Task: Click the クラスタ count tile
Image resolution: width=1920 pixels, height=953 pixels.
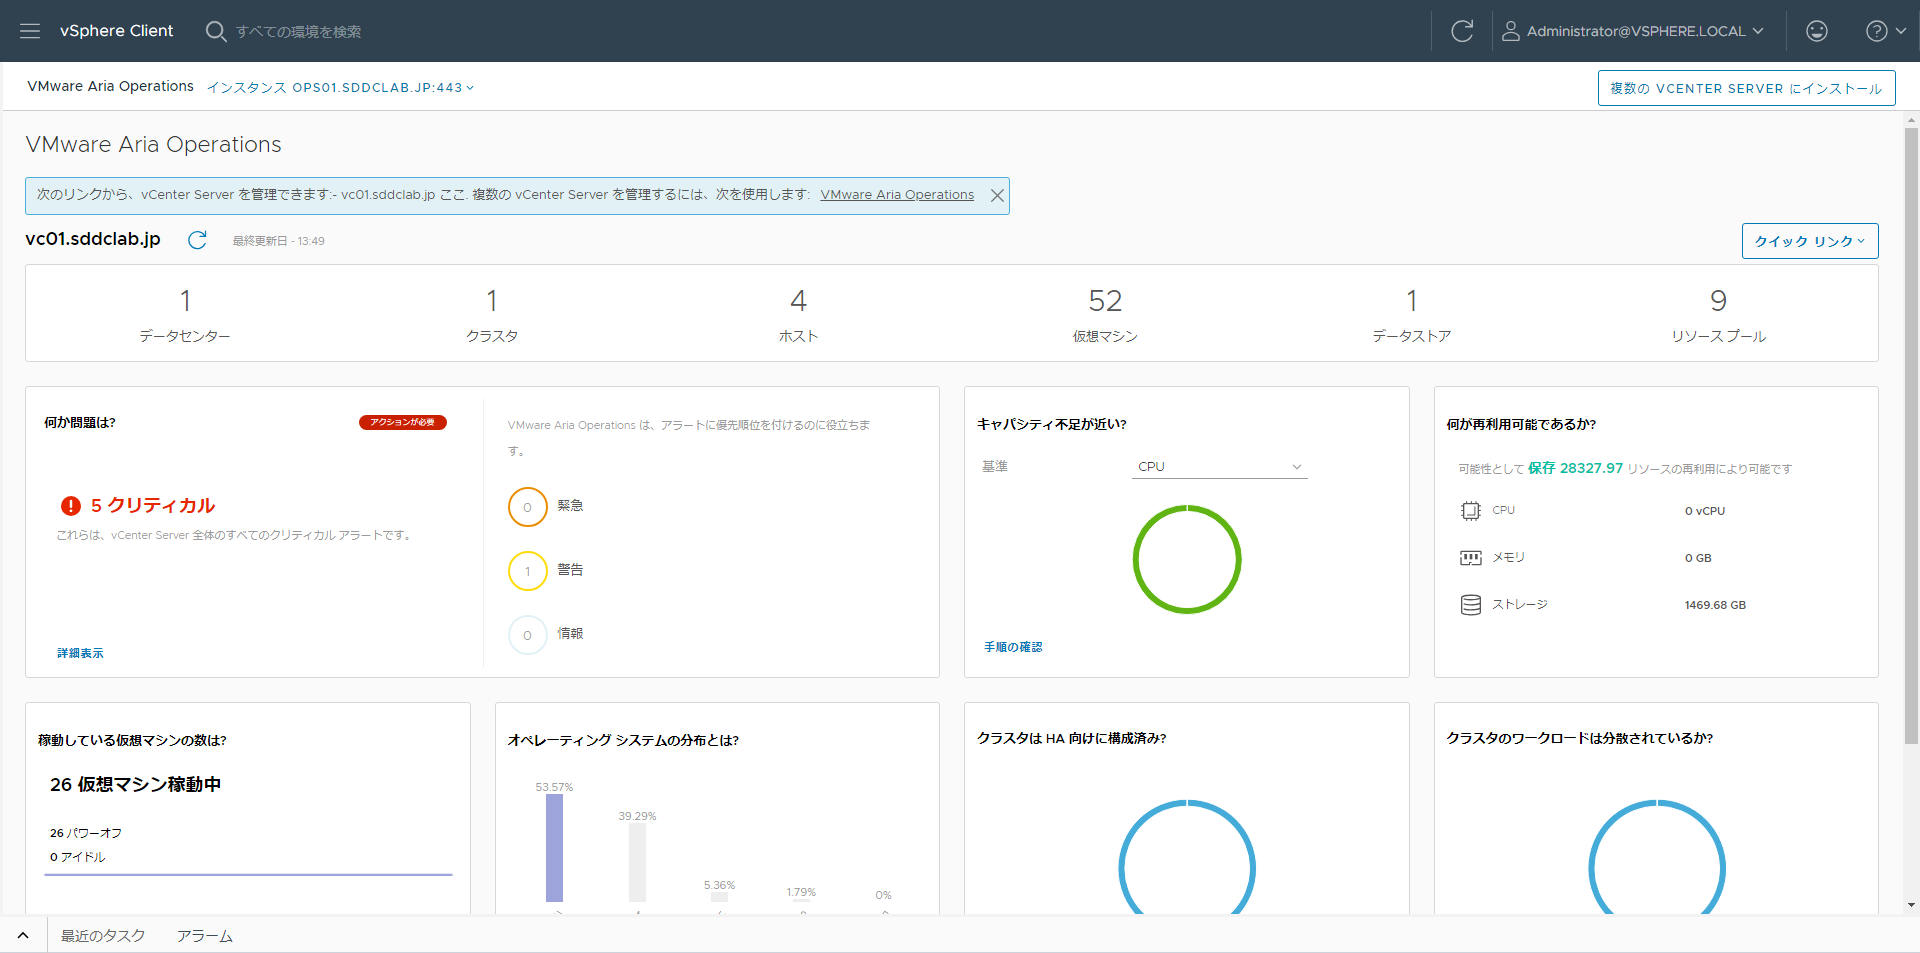Action: pyautogui.click(x=492, y=314)
